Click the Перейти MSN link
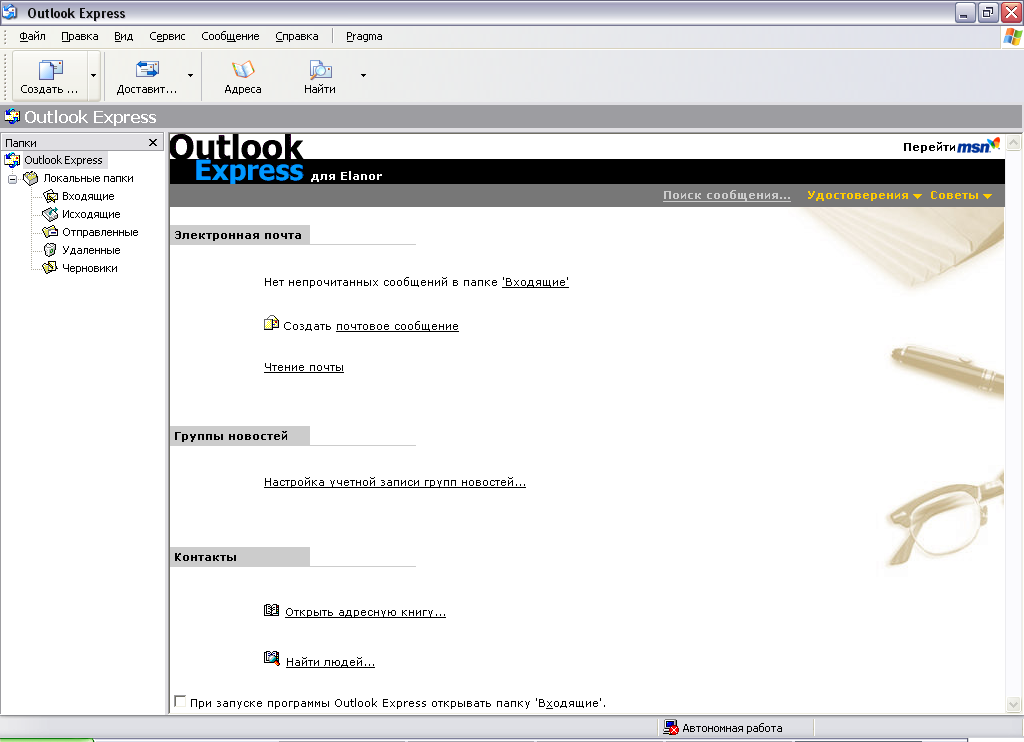Screen dimensions: 1024x742 [951, 146]
